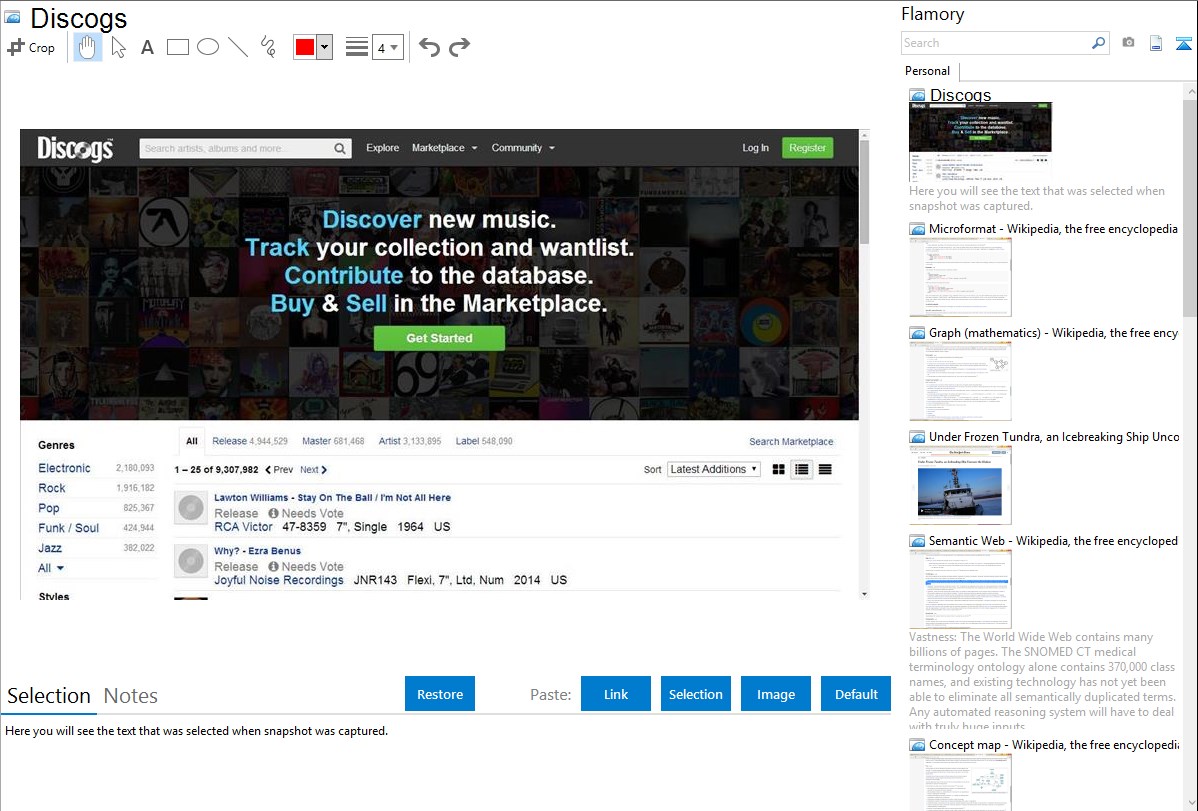
Task: Open the Semantic Web snapshot title
Action: tap(1053, 540)
